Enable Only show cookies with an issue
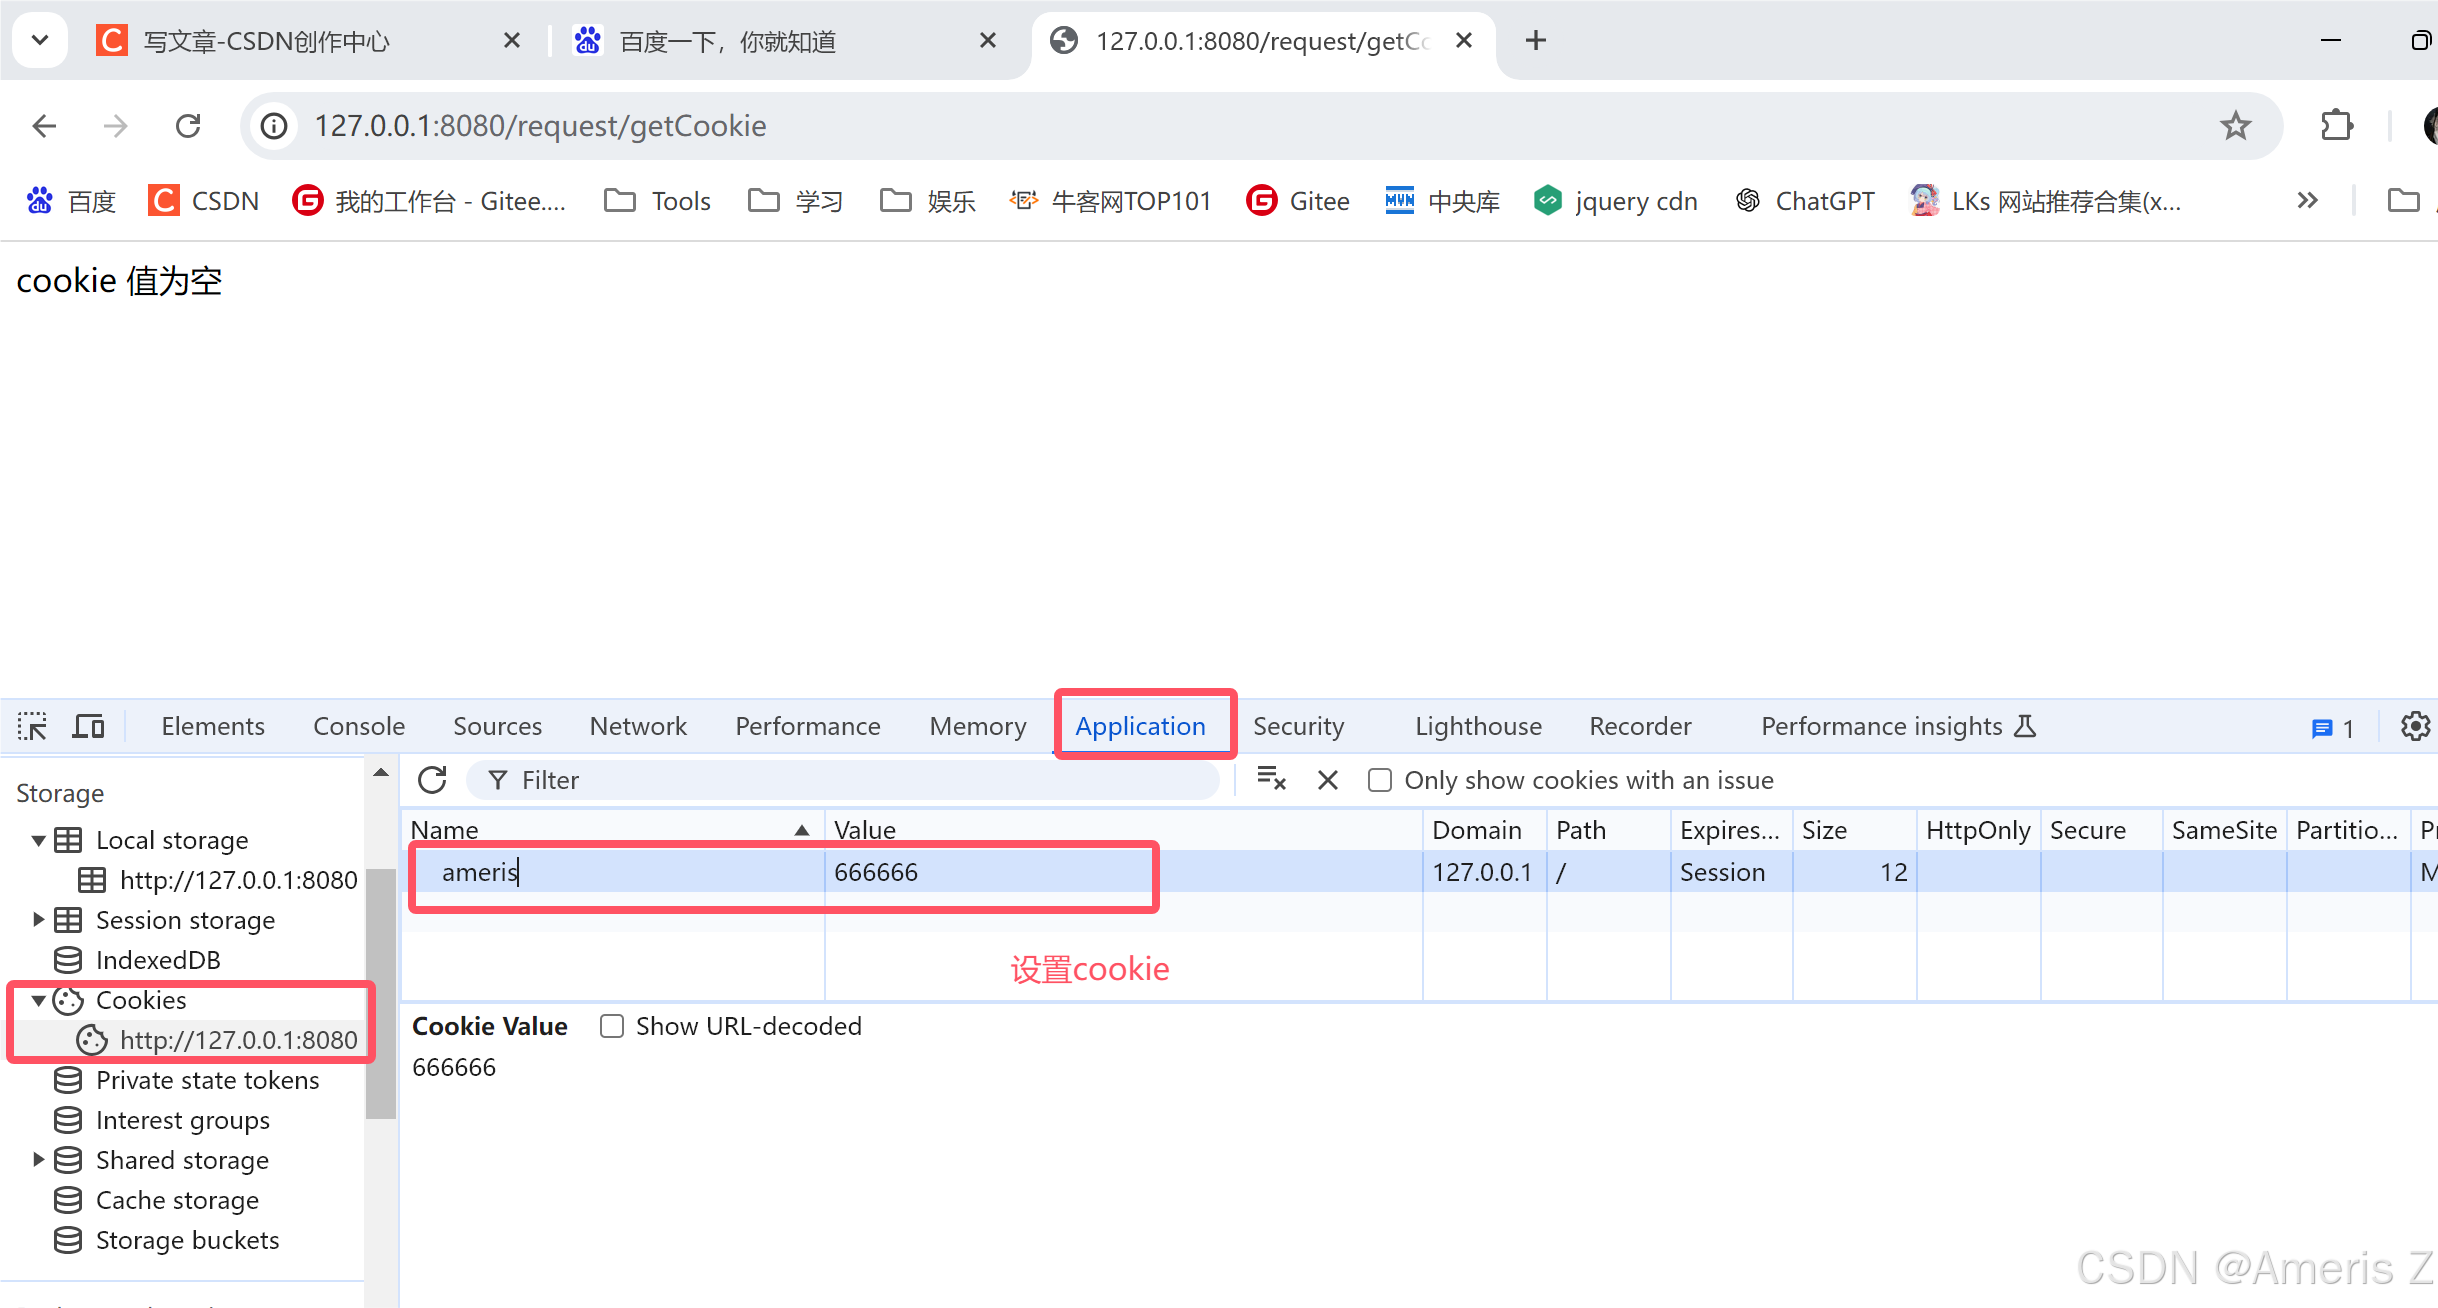This screenshot has height=1308, width=2438. [1380, 780]
